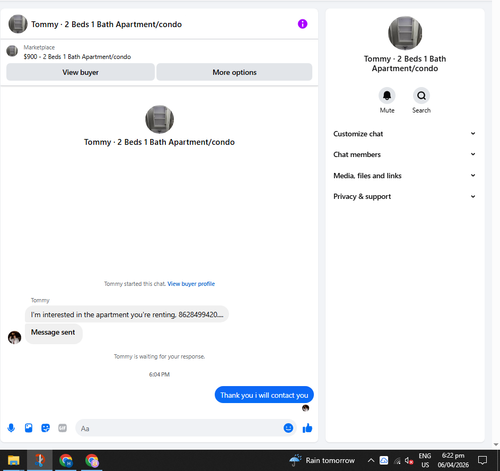Expand Chat members section
Screen dimensions: 500x471
coord(405,154)
